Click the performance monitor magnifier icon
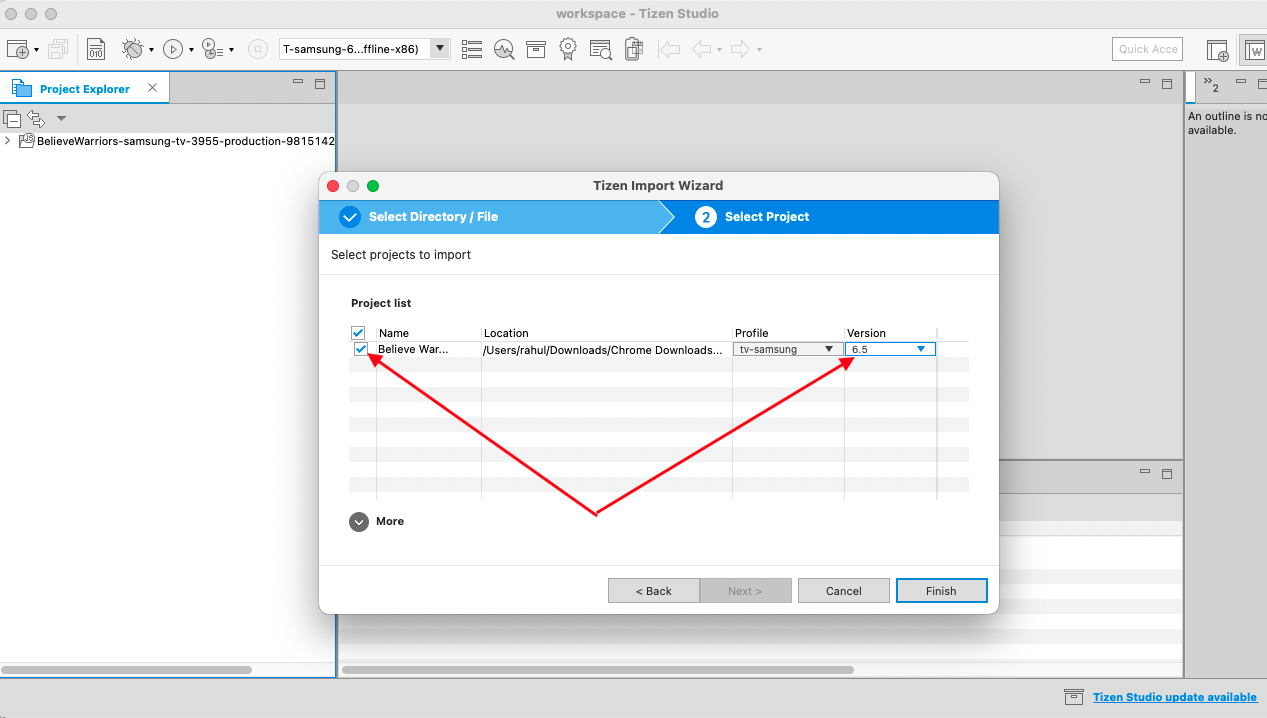Screen dimensions: 1267x718 coord(504,49)
